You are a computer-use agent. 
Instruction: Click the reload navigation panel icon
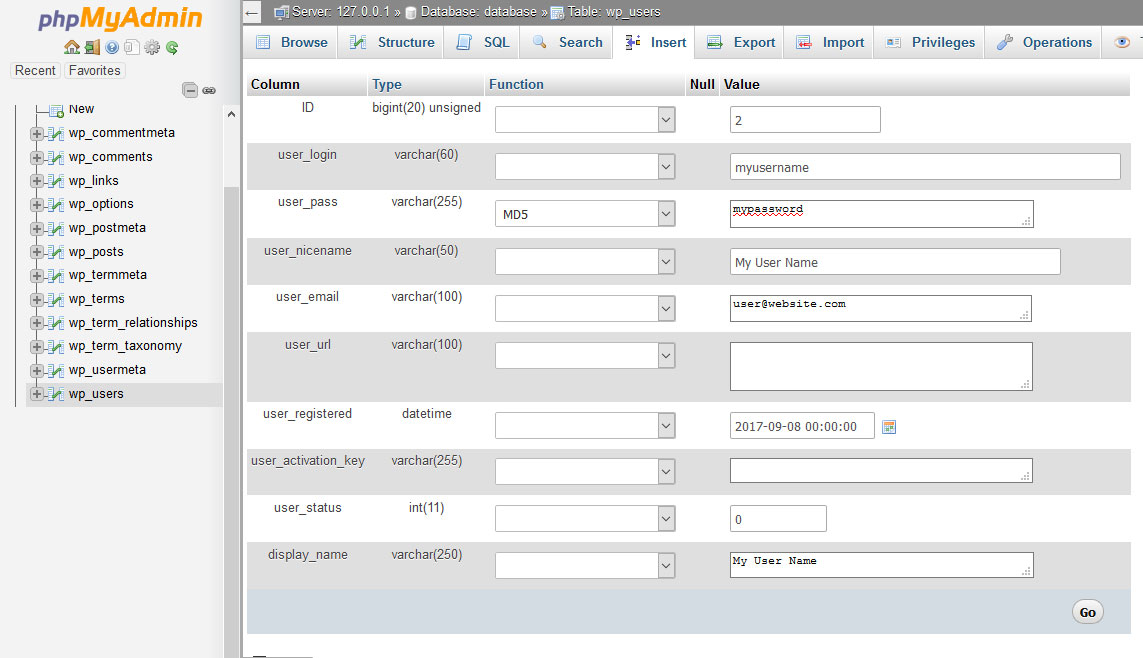171,47
